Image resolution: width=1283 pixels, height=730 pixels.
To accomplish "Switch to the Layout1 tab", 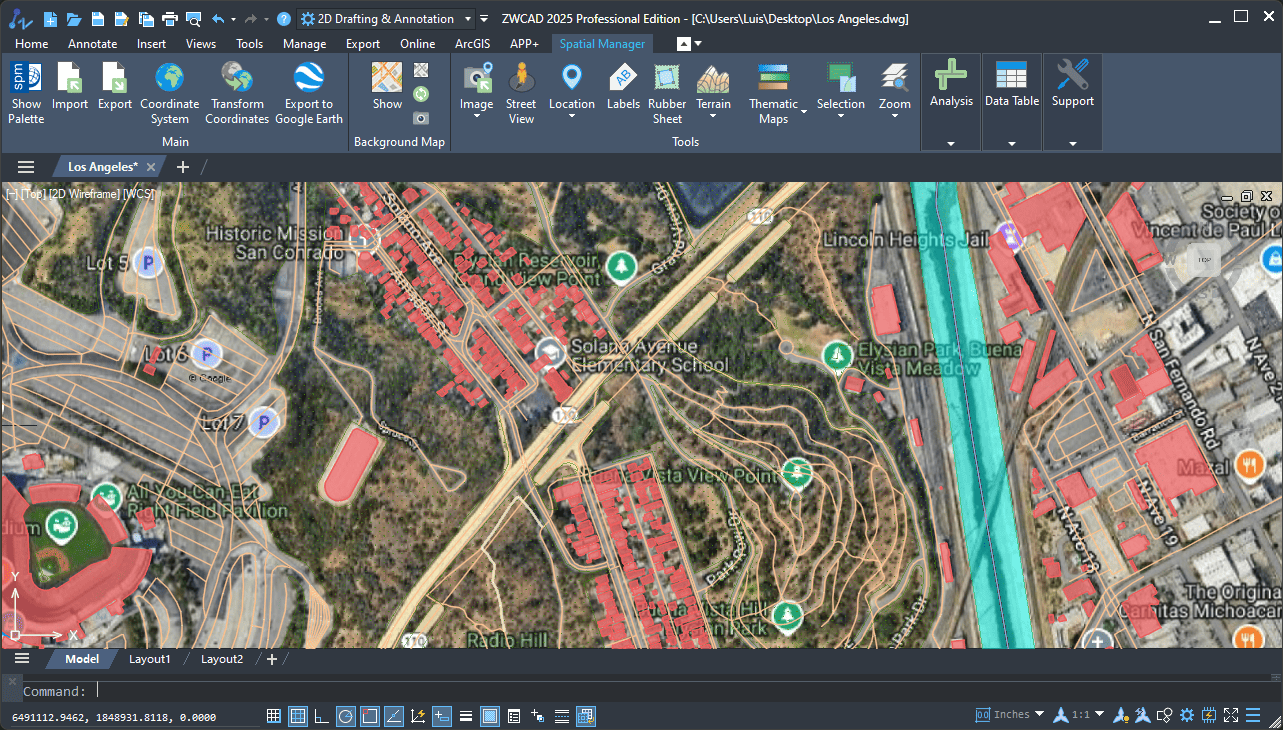I will coord(150,659).
